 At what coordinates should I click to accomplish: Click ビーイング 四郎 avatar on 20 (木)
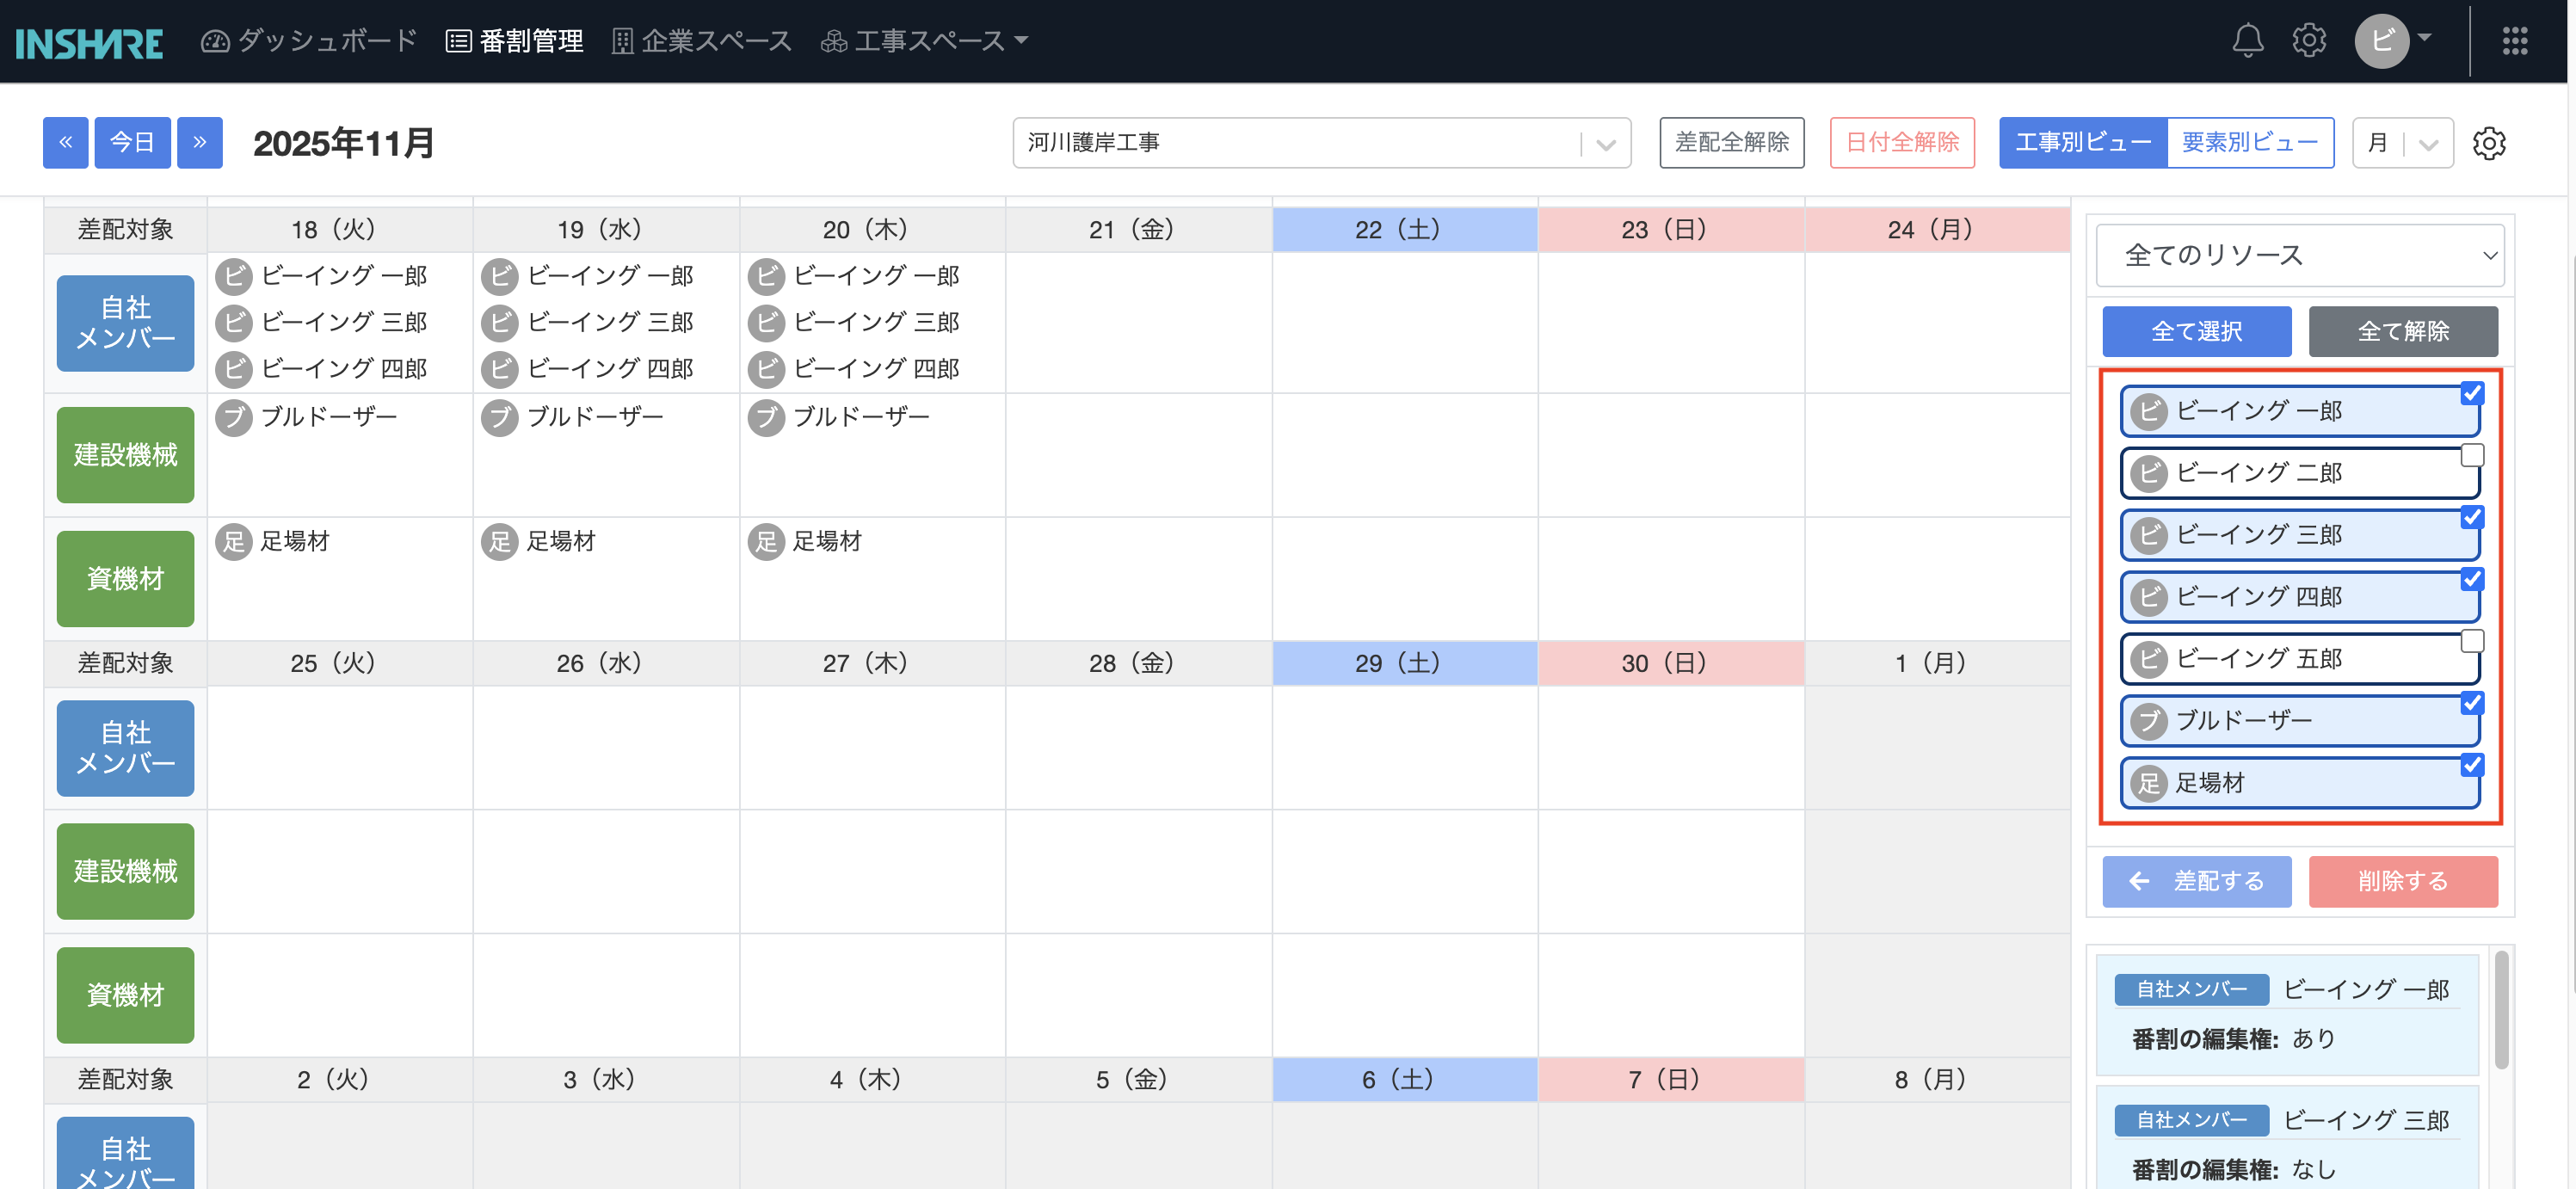pyautogui.click(x=766, y=369)
